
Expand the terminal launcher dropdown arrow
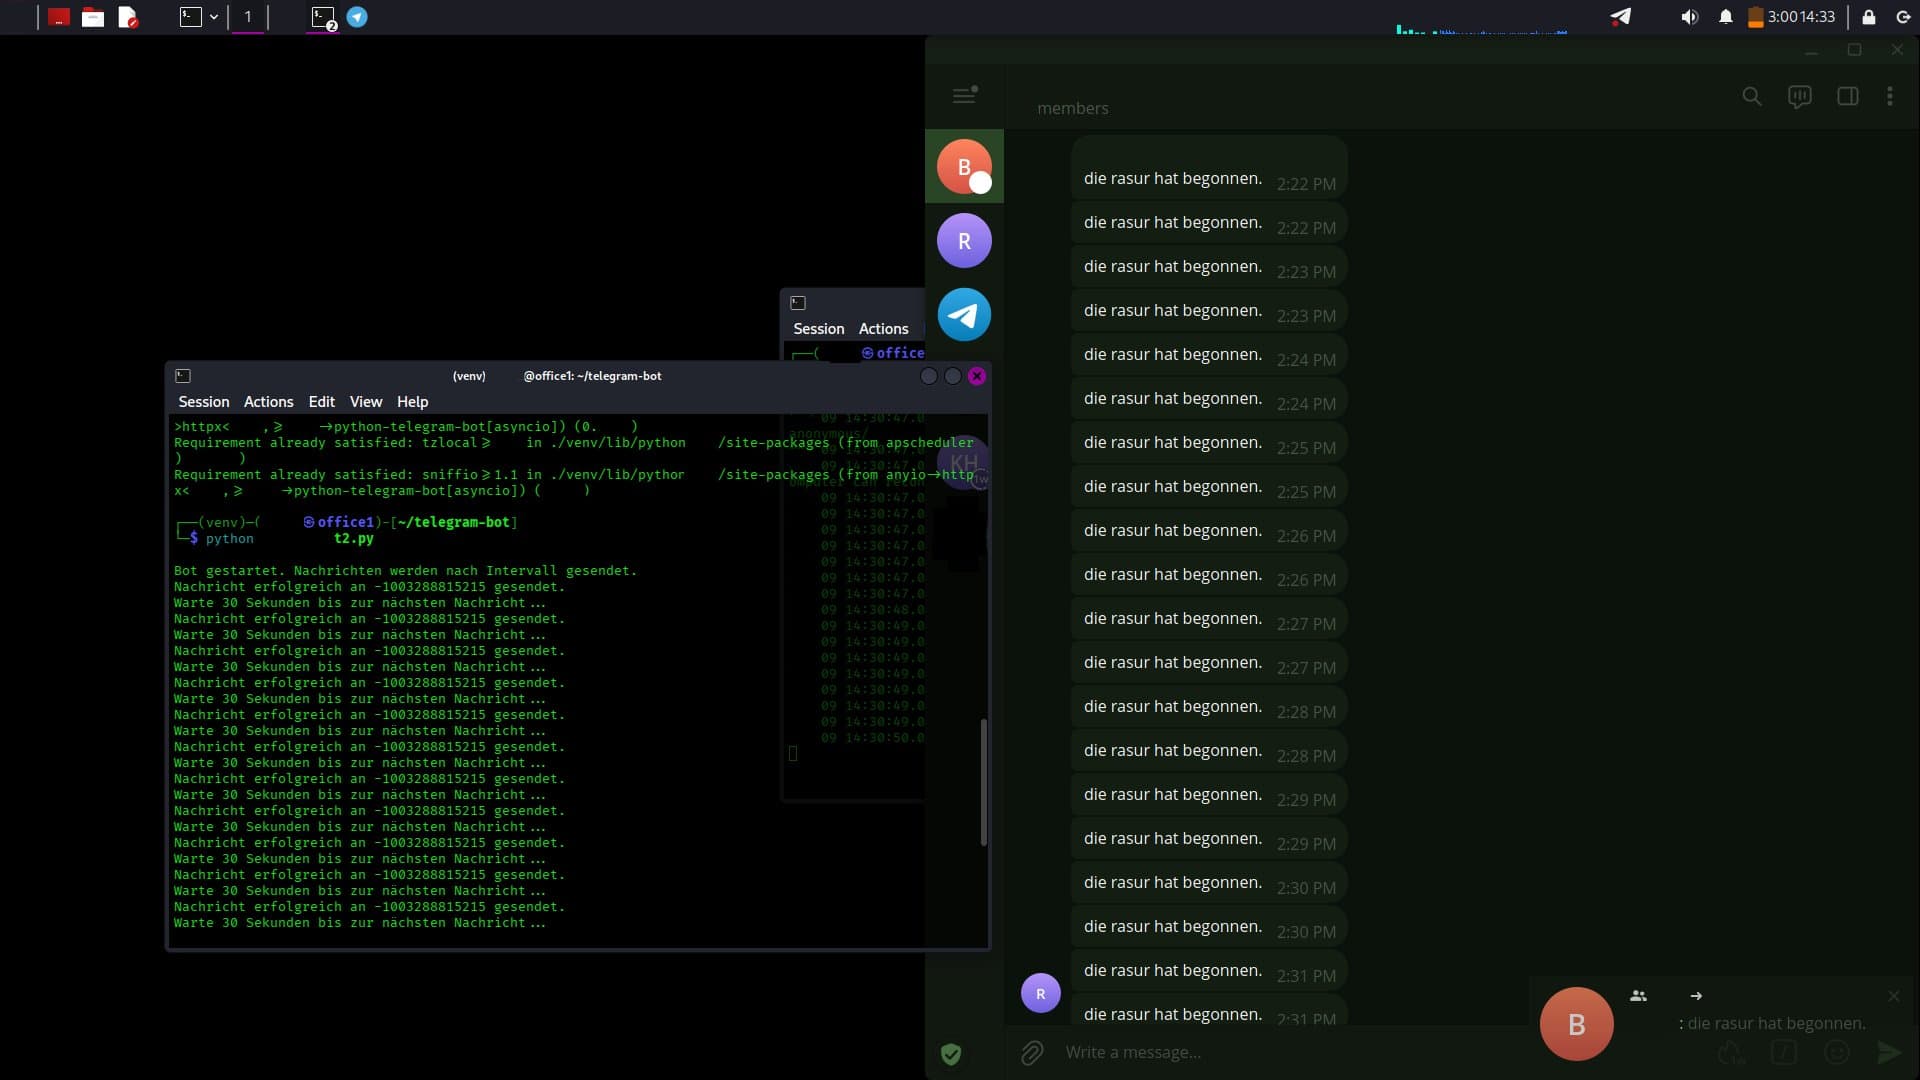(214, 17)
